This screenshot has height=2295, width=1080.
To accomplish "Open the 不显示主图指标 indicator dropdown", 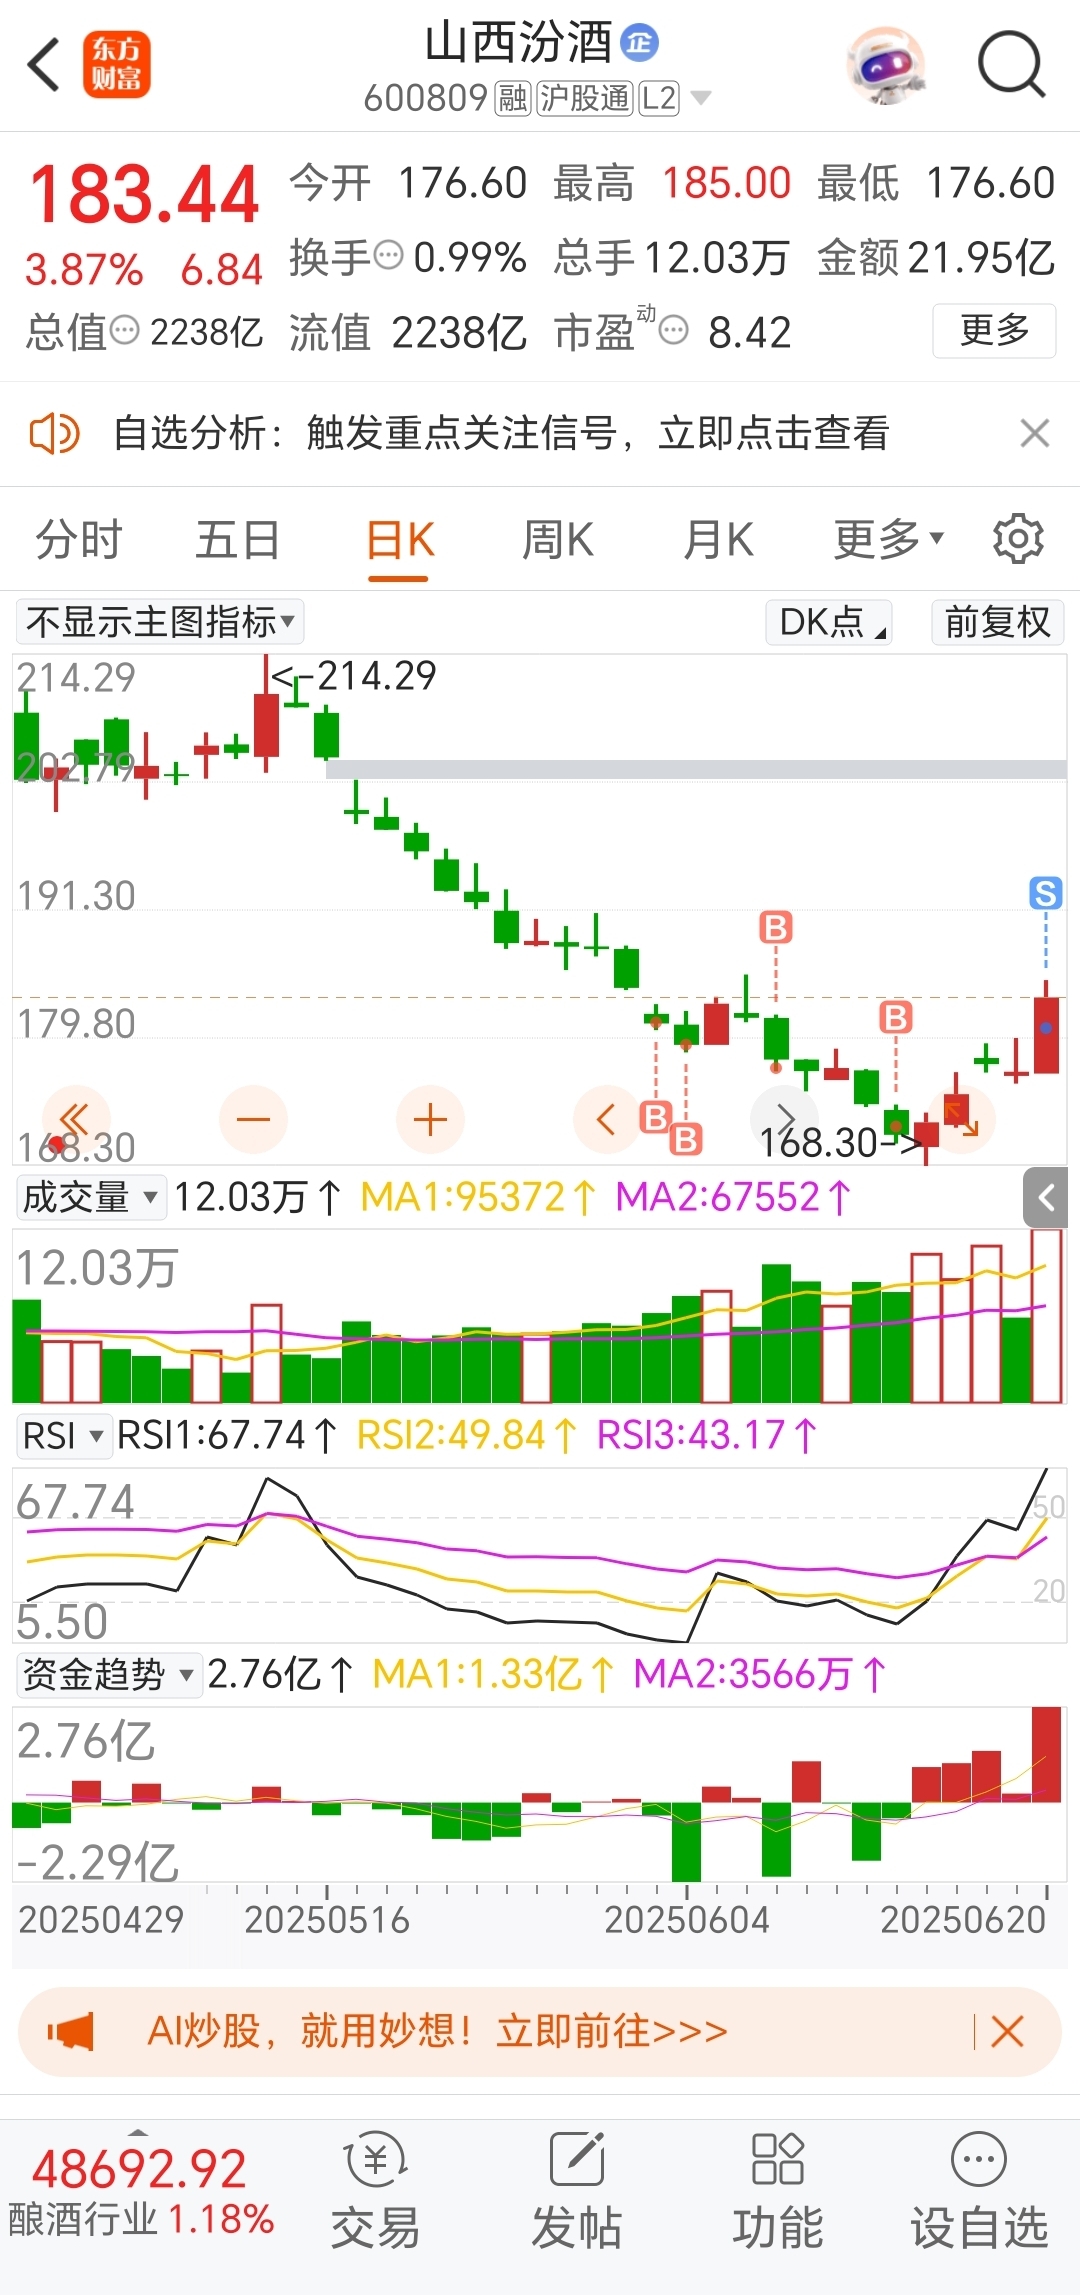I will (160, 622).
